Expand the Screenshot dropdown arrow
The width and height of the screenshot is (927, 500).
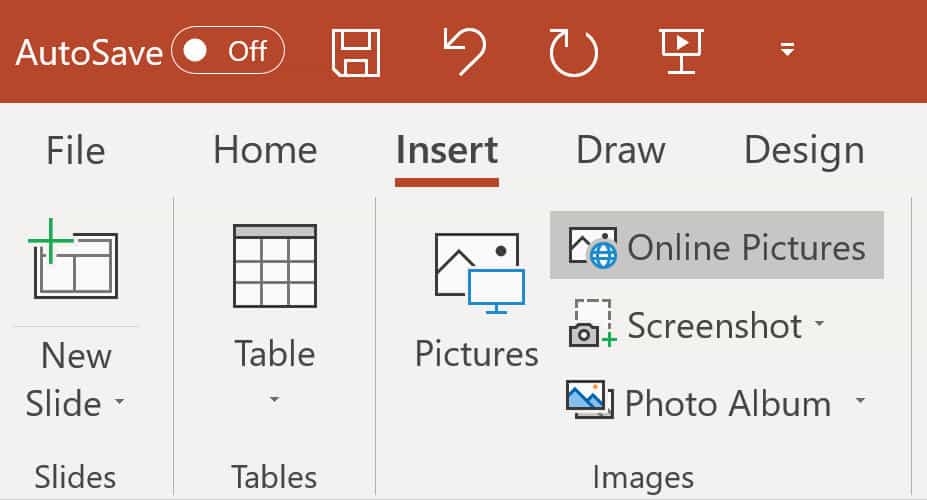coord(819,323)
